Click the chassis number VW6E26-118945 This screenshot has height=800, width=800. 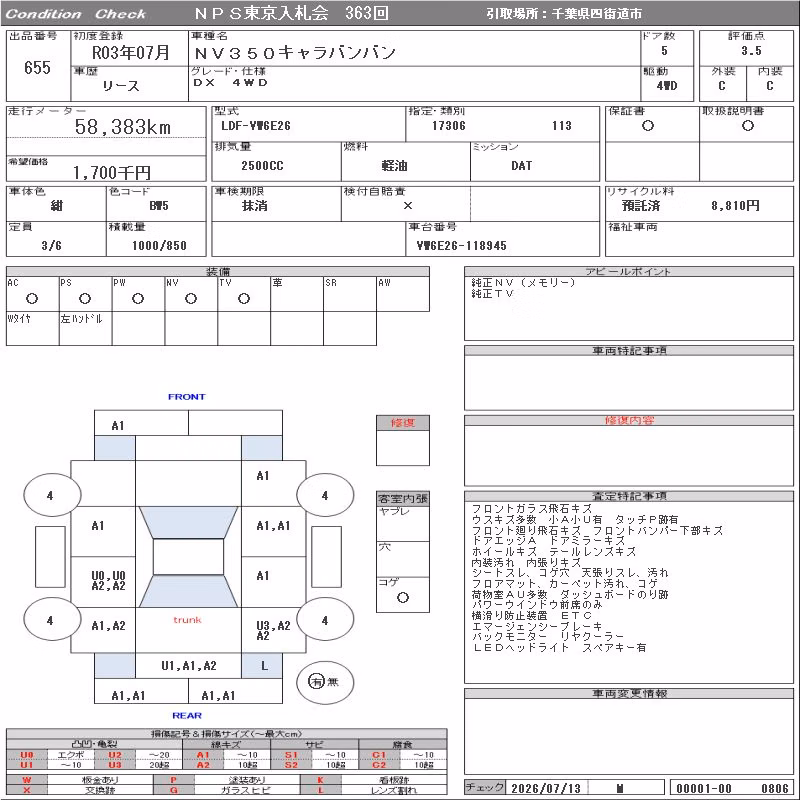click(461, 245)
